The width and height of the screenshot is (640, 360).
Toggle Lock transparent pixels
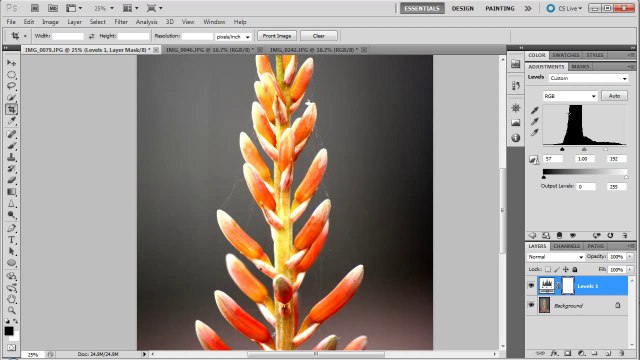tap(548, 269)
